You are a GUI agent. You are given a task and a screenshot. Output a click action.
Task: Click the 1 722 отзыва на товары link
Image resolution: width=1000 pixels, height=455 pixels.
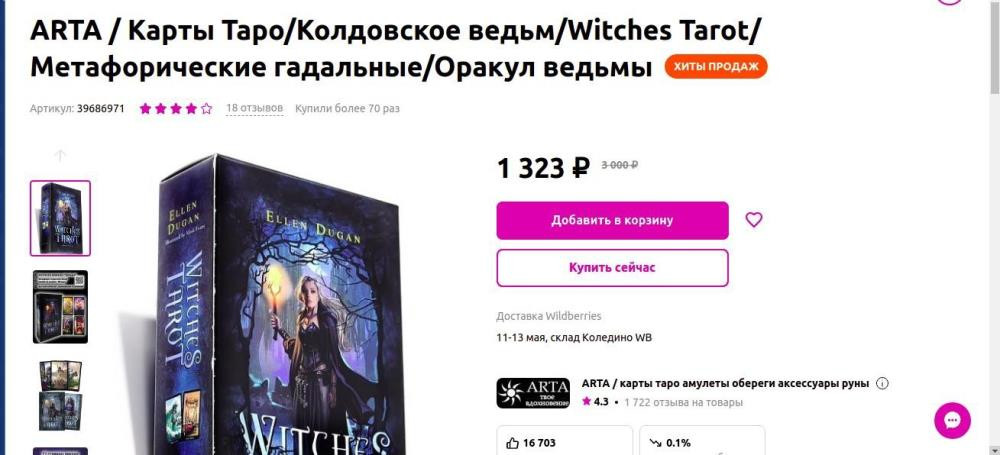(684, 403)
